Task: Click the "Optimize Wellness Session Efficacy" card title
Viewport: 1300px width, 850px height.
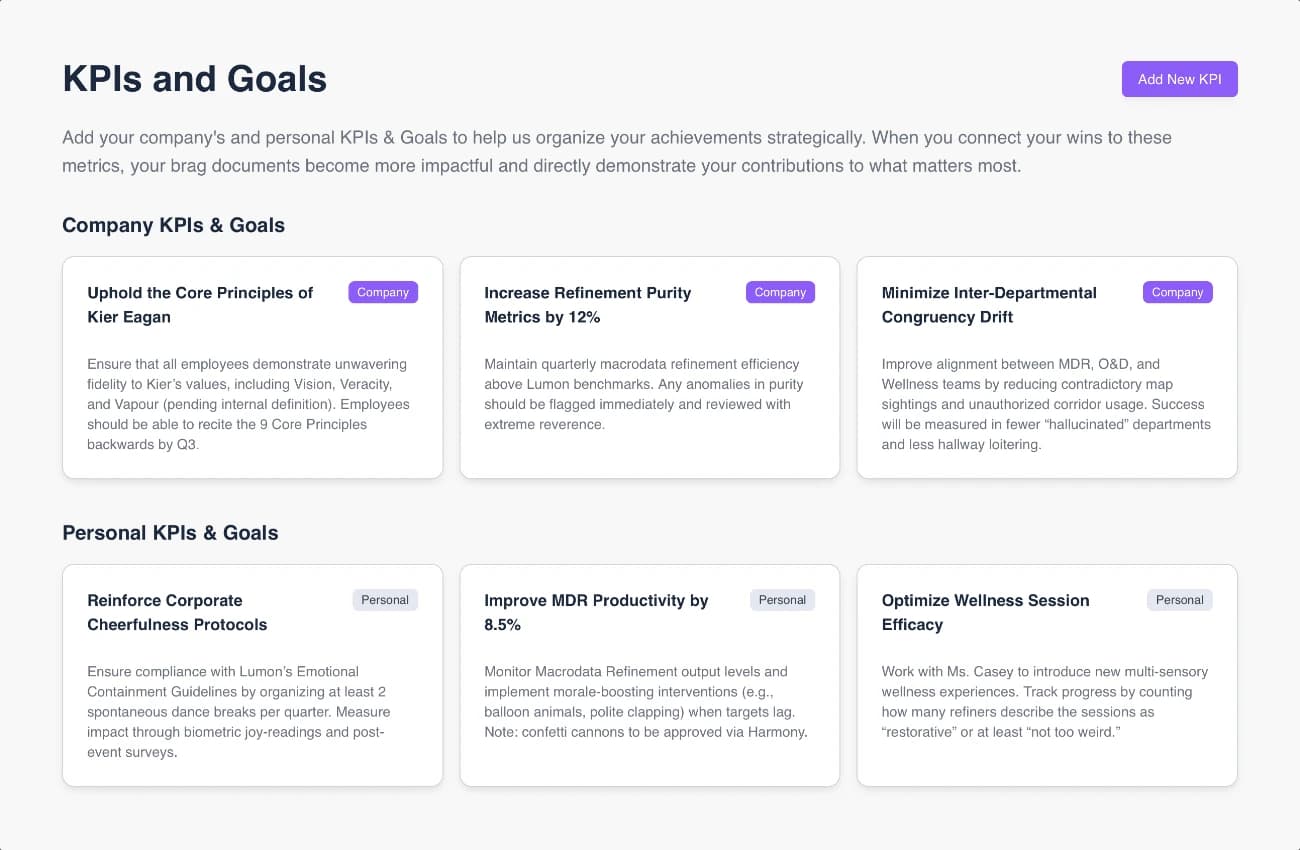Action: tap(985, 612)
